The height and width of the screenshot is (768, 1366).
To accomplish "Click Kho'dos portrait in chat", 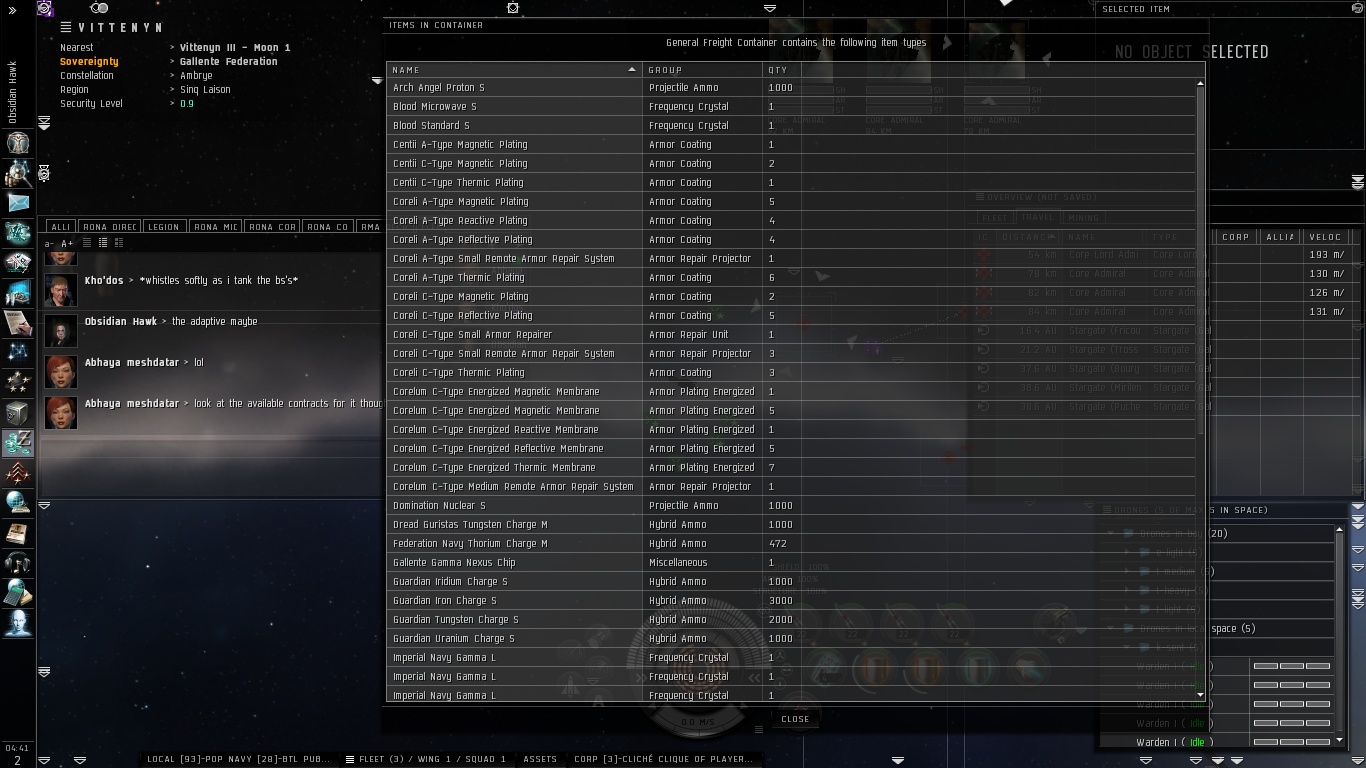I will [61, 289].
